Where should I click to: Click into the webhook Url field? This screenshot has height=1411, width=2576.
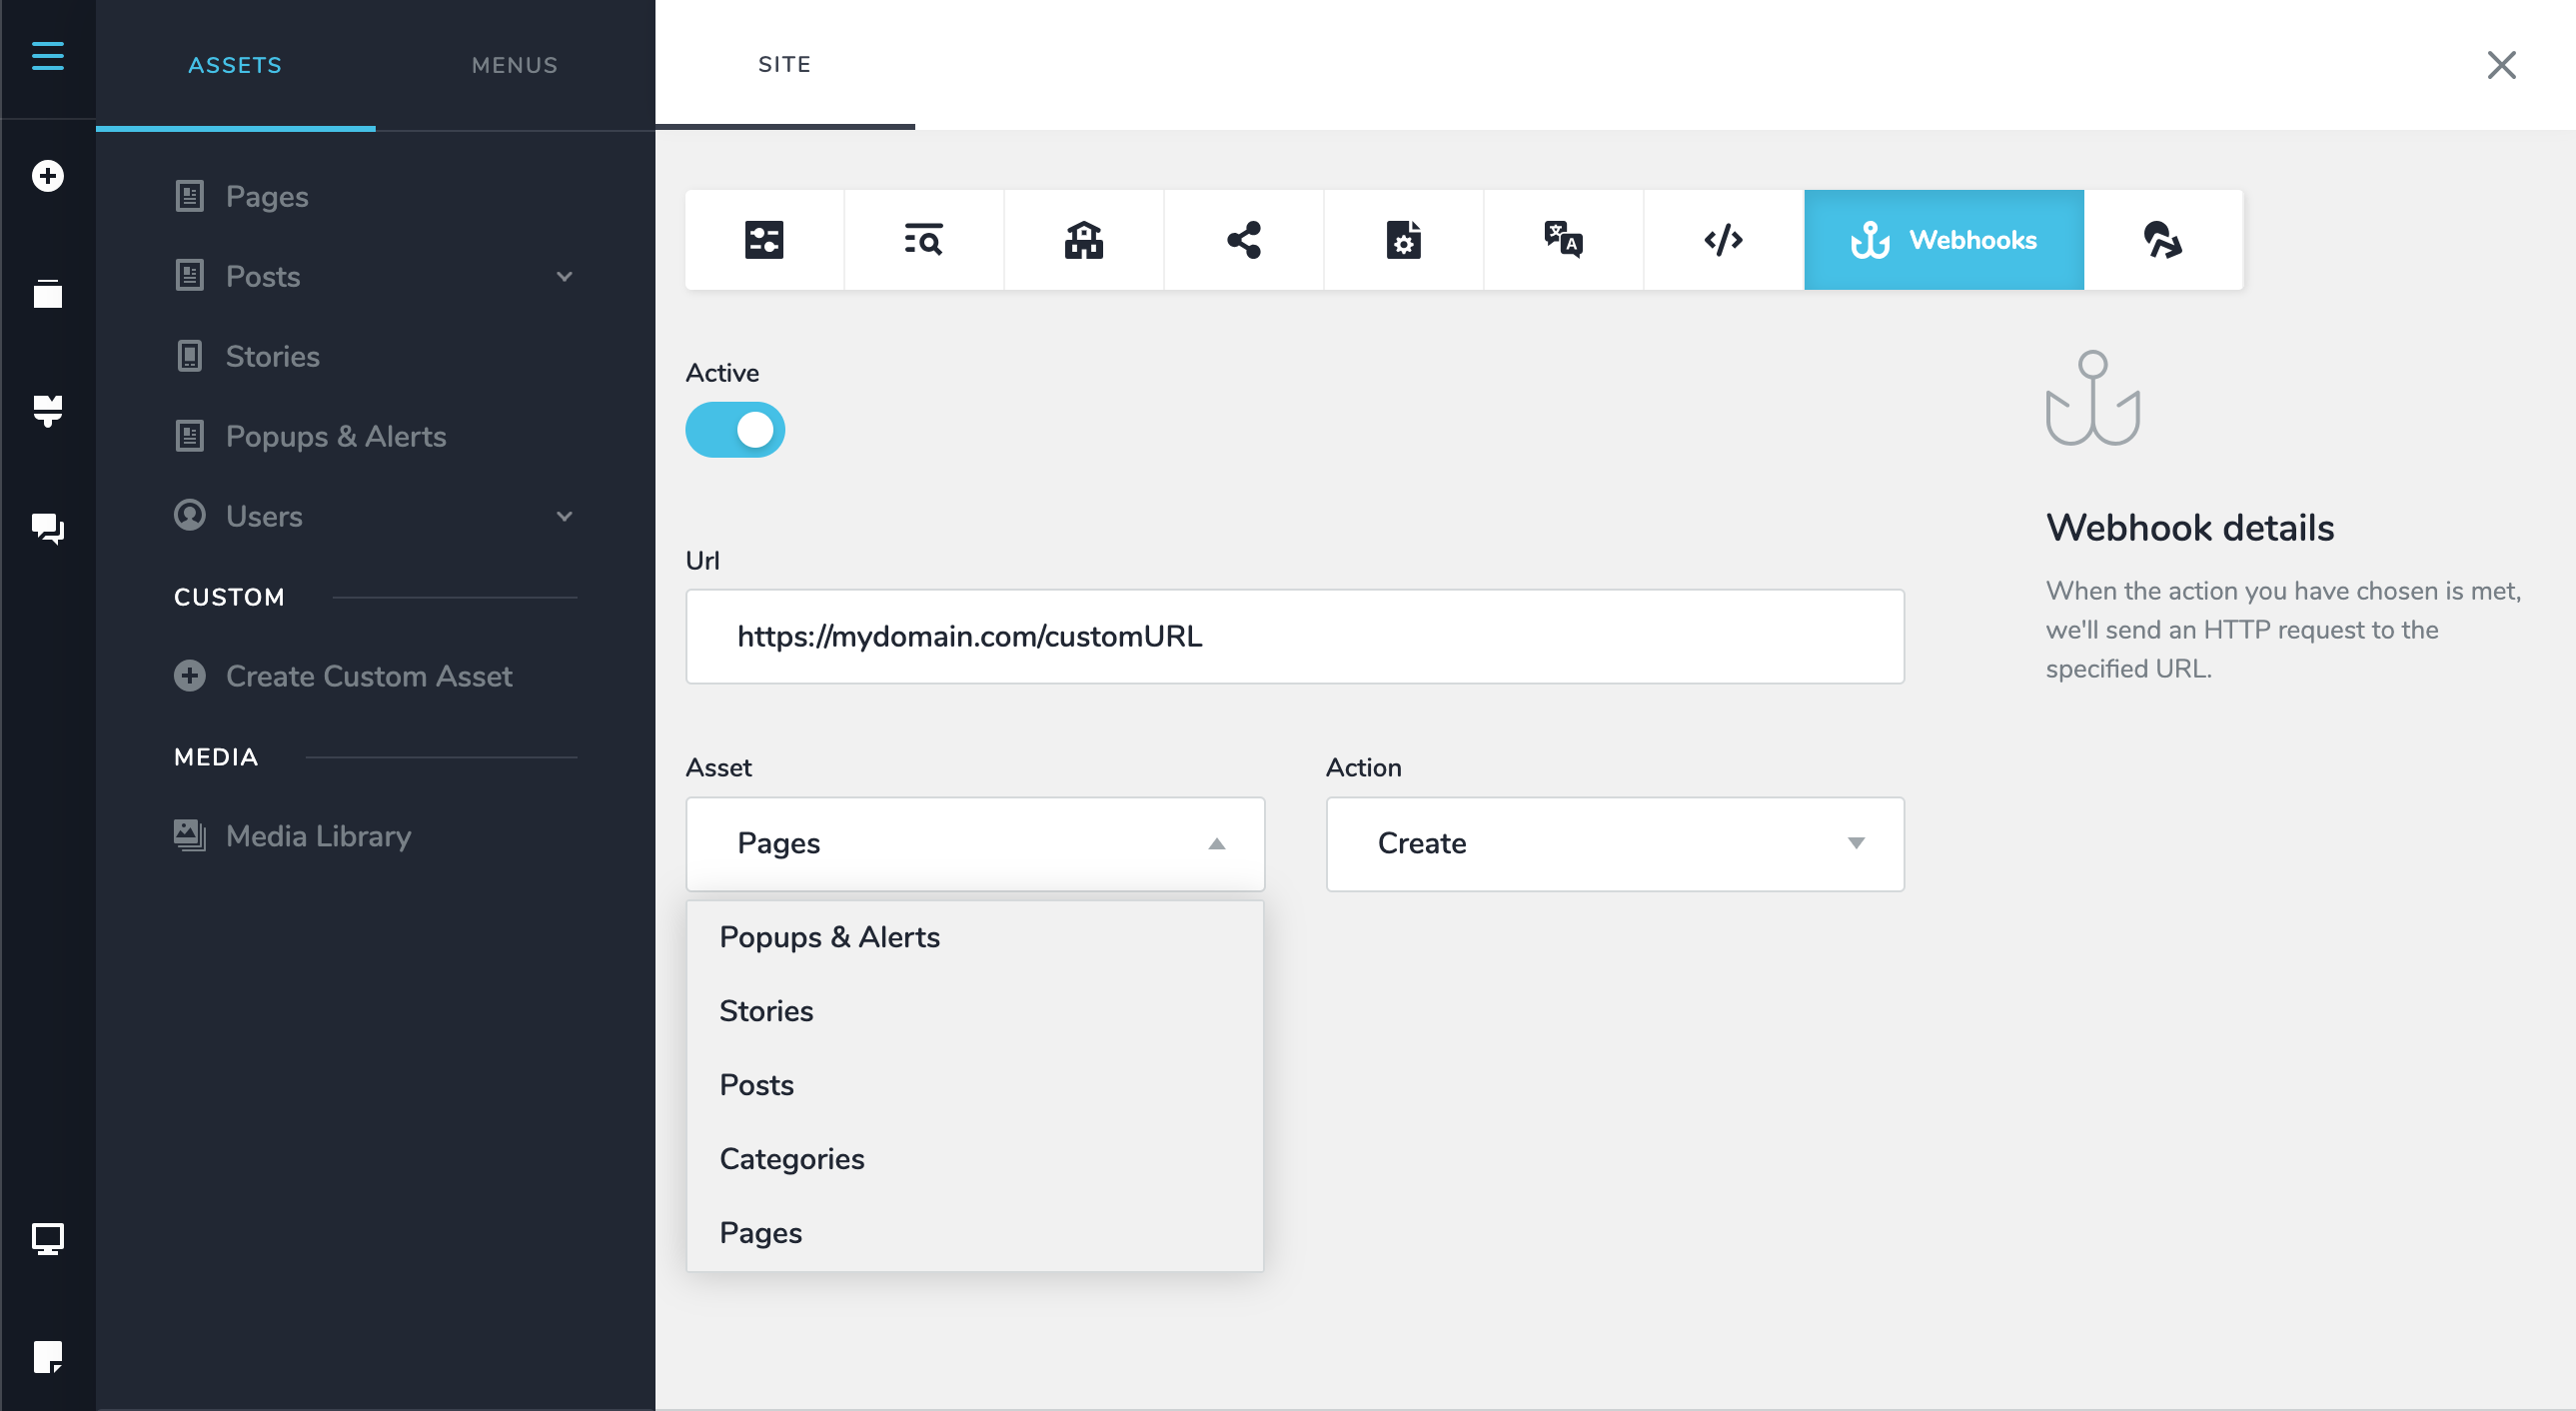point(1294,636)
